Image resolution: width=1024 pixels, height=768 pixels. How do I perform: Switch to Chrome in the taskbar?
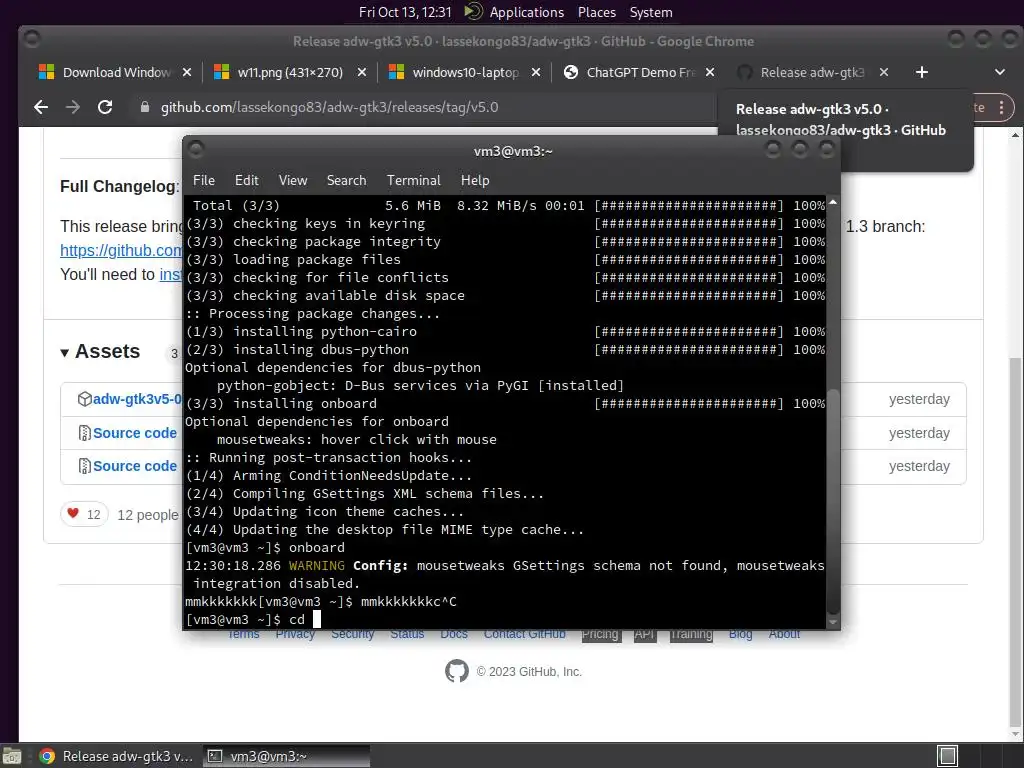point(116,756)
